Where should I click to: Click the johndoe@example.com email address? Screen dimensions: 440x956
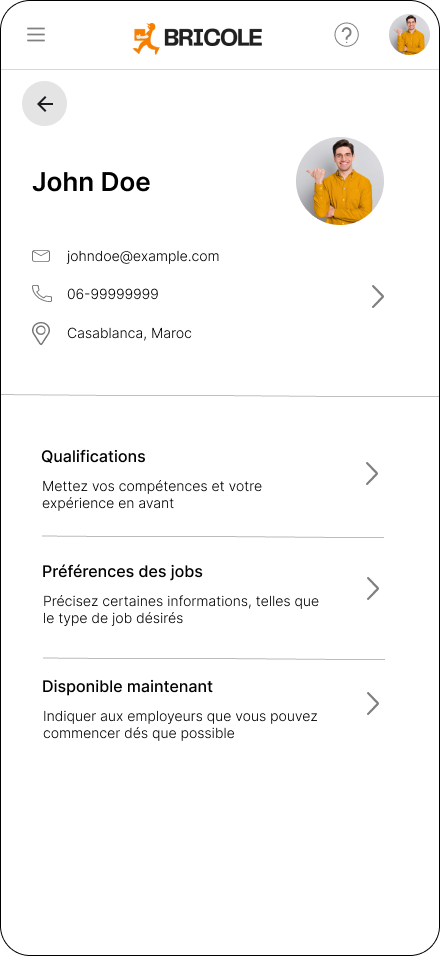pyautogui.click(x=143, y=257)
